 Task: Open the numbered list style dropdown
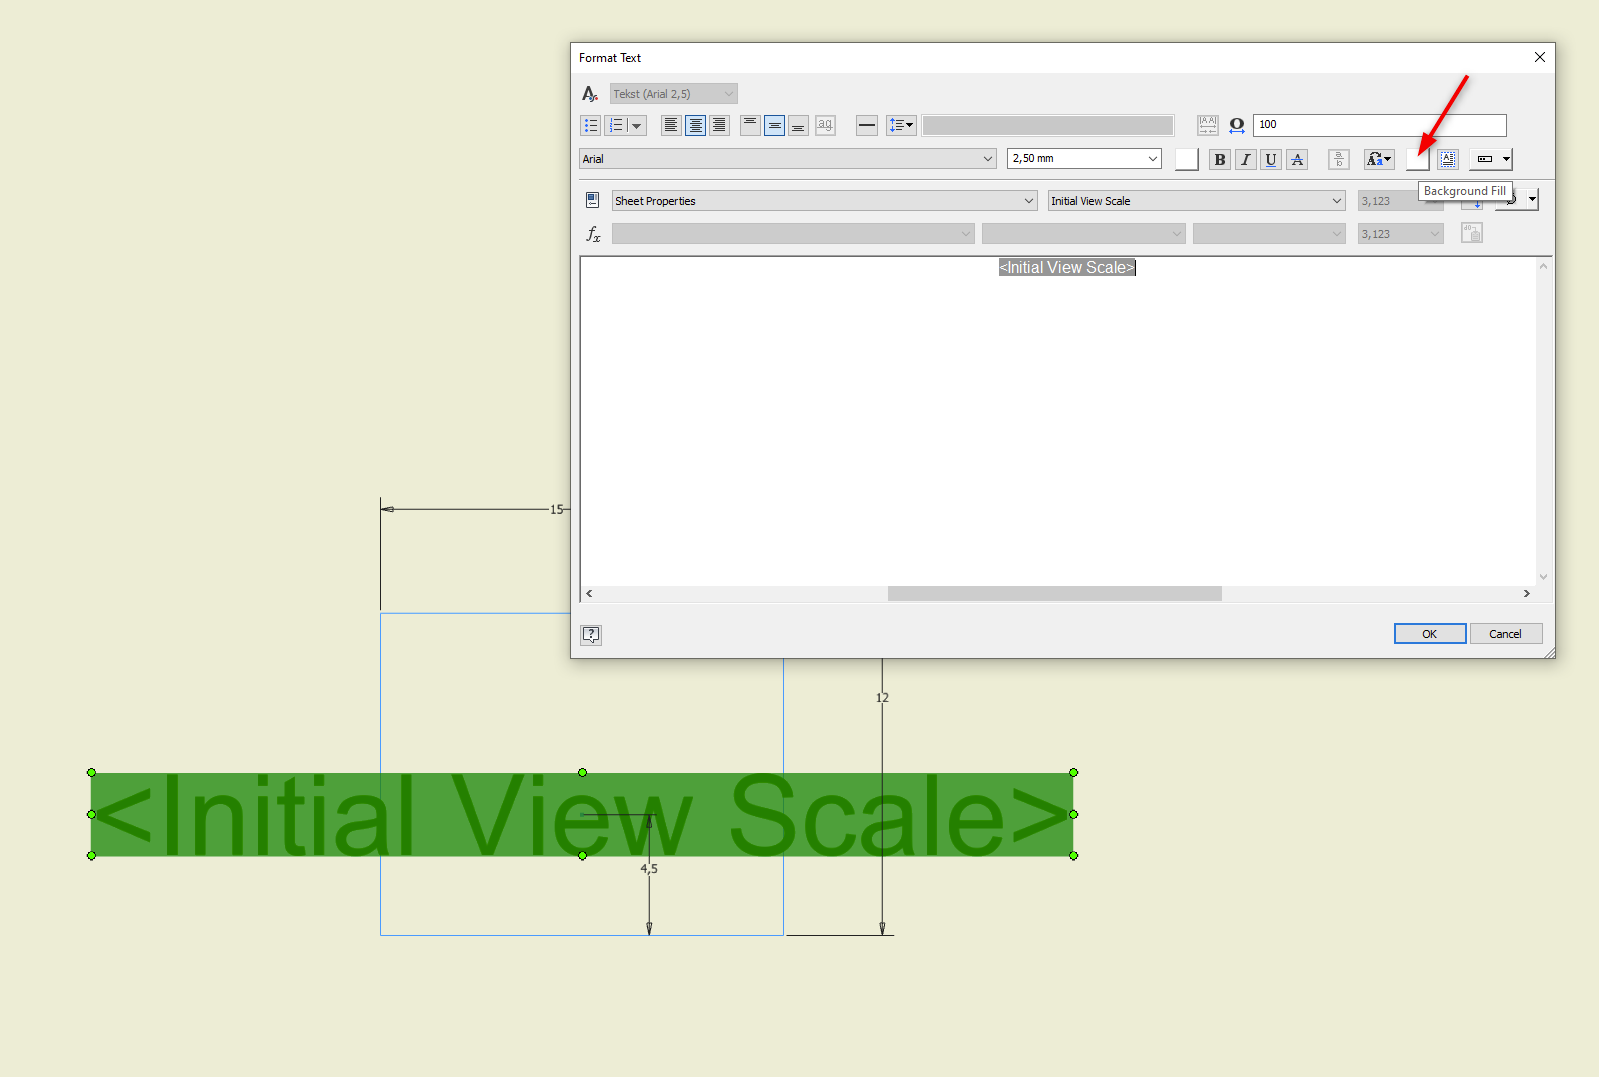[x=636, y=125]
